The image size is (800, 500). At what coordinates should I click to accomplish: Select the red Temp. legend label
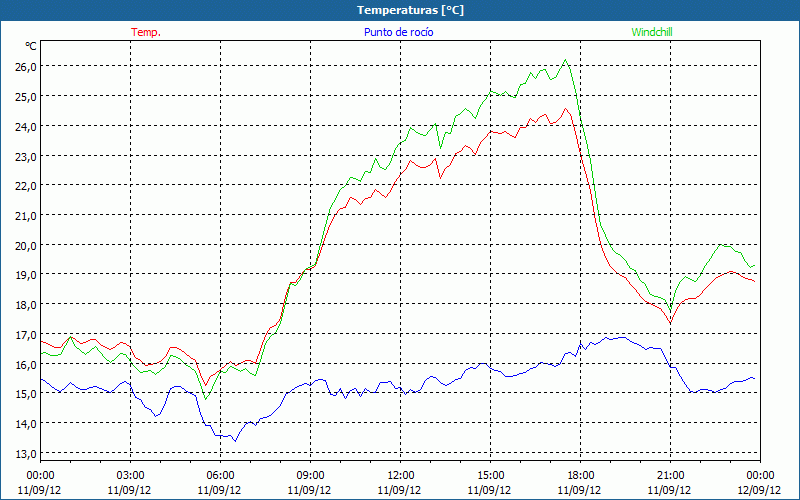click(x=146, y=32)
